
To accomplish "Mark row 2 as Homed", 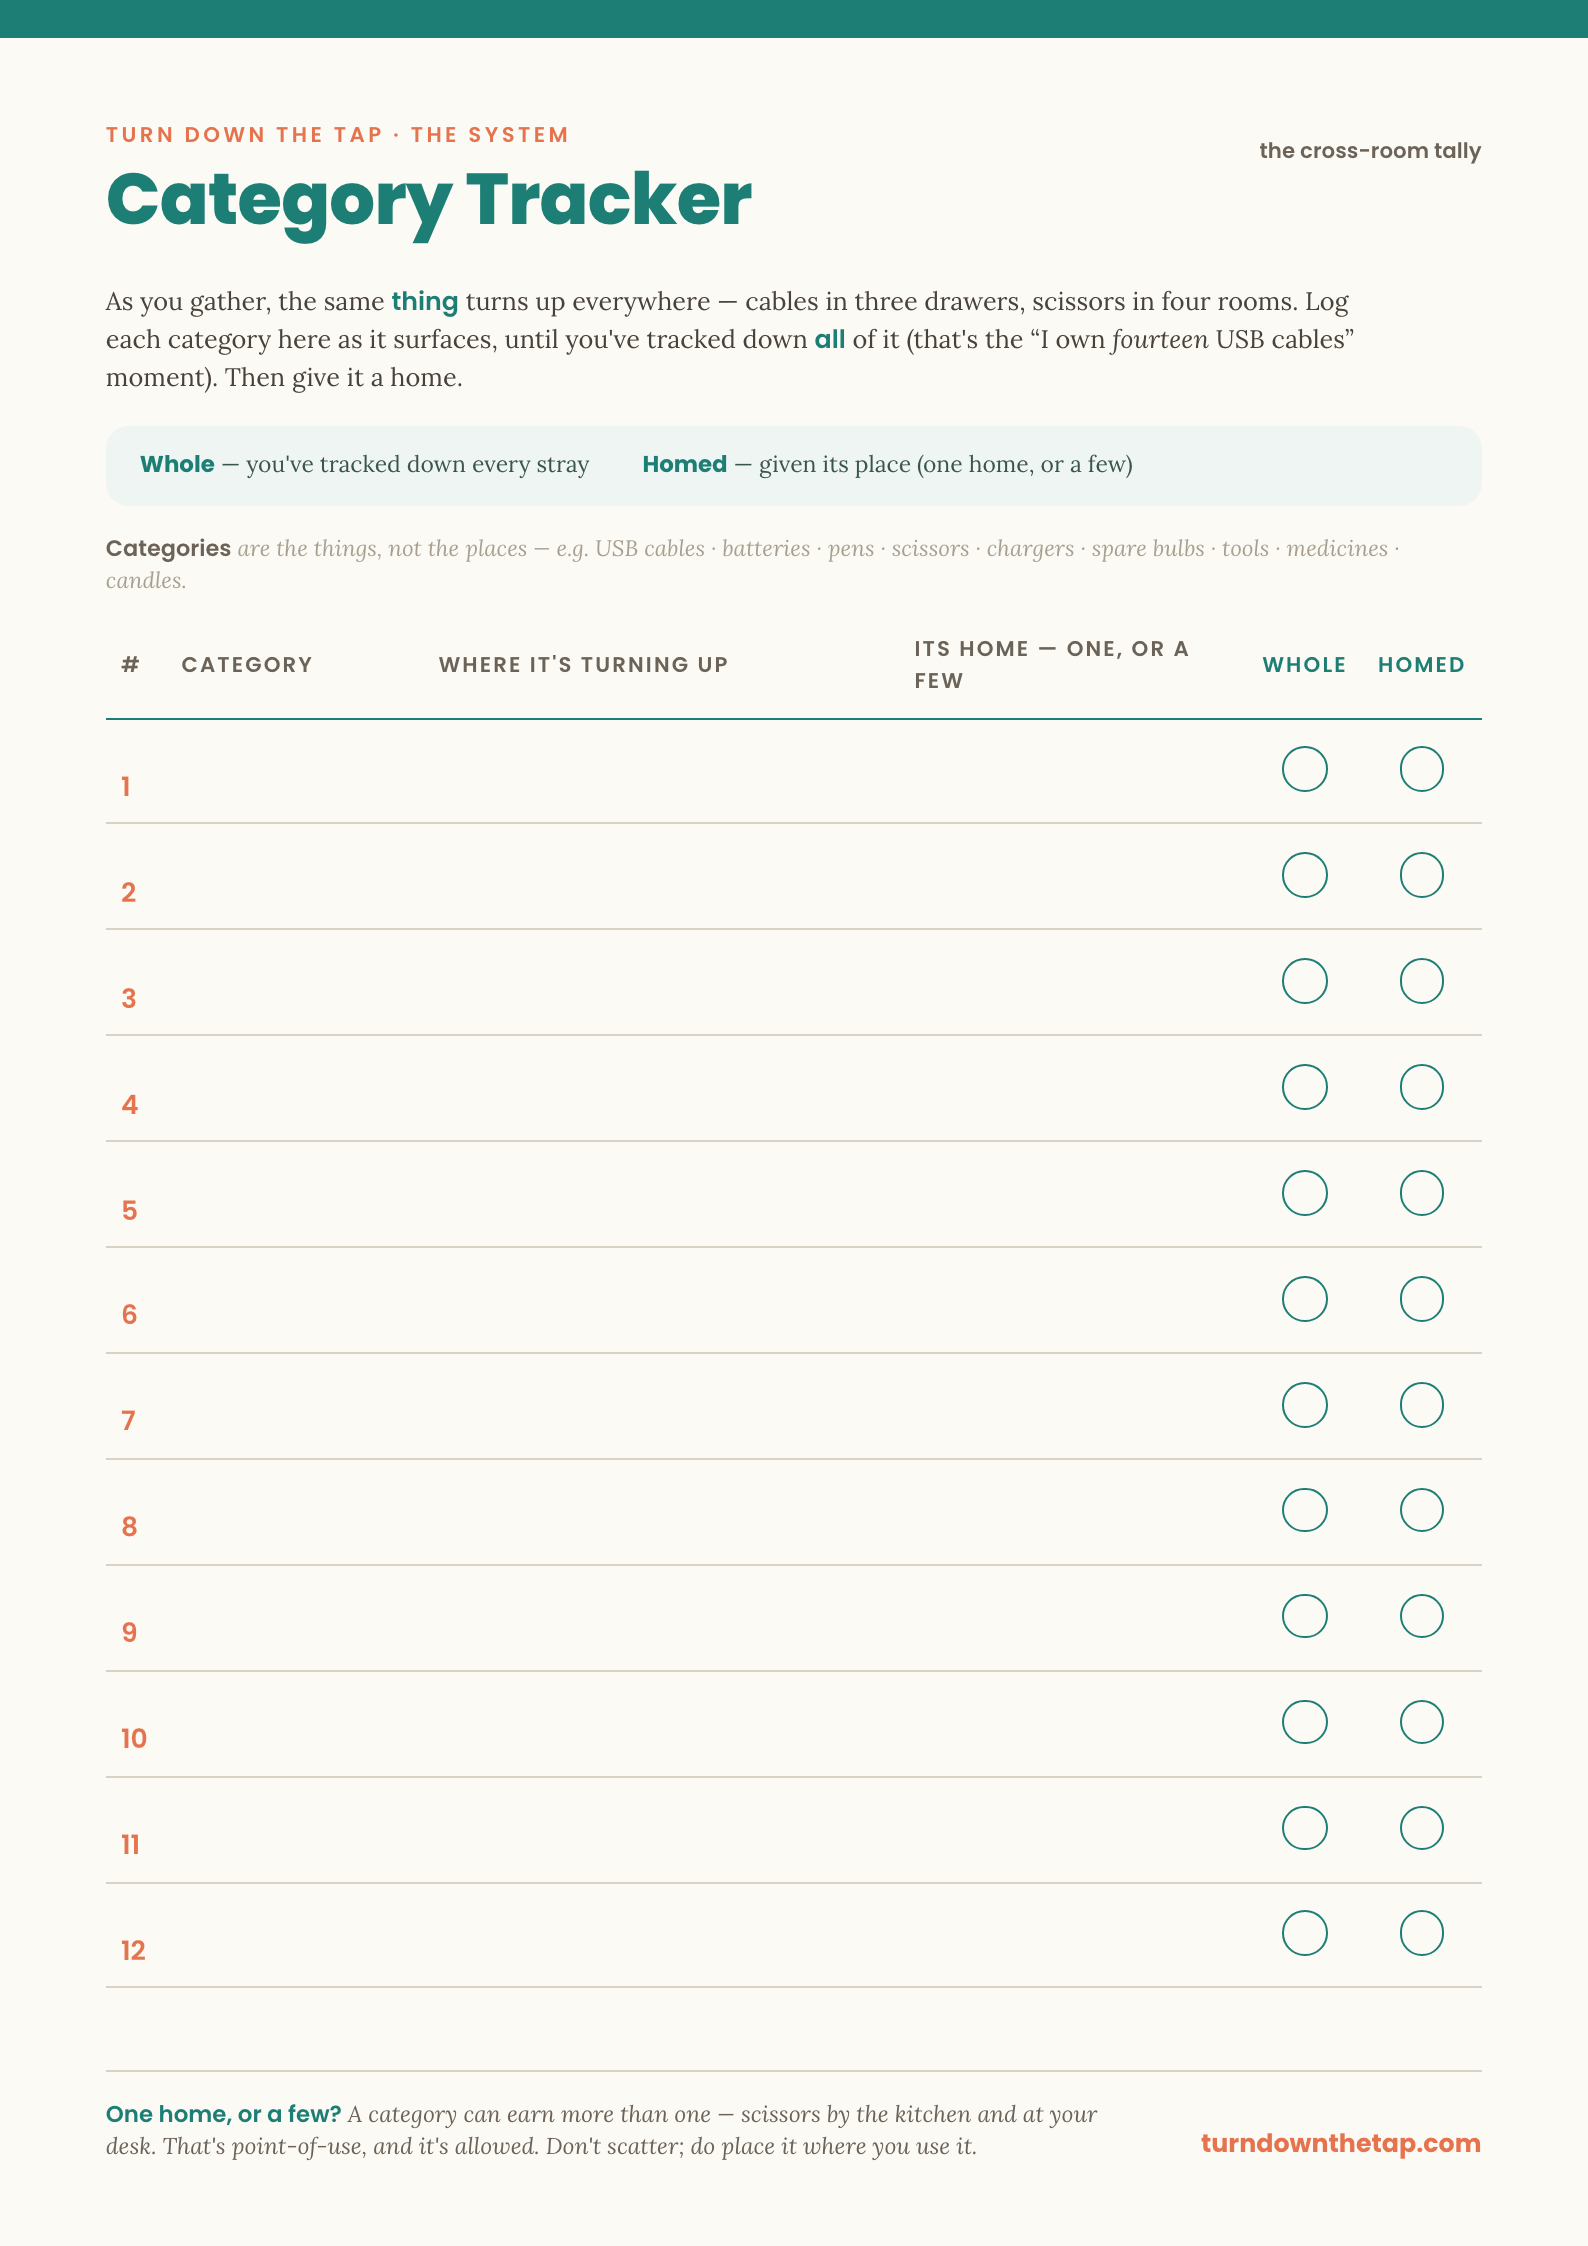I will pos(1421,875).
